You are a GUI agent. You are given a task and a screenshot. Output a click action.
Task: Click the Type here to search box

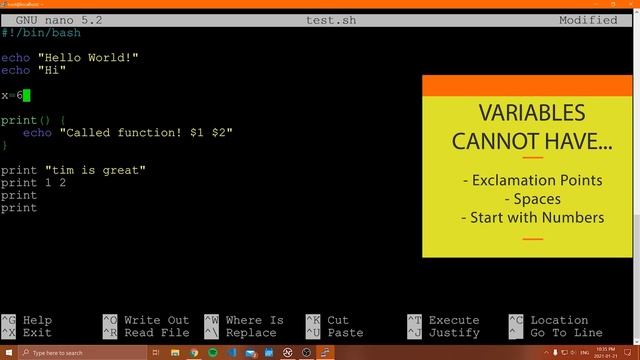pyautogui.click(x=82, y=353)
